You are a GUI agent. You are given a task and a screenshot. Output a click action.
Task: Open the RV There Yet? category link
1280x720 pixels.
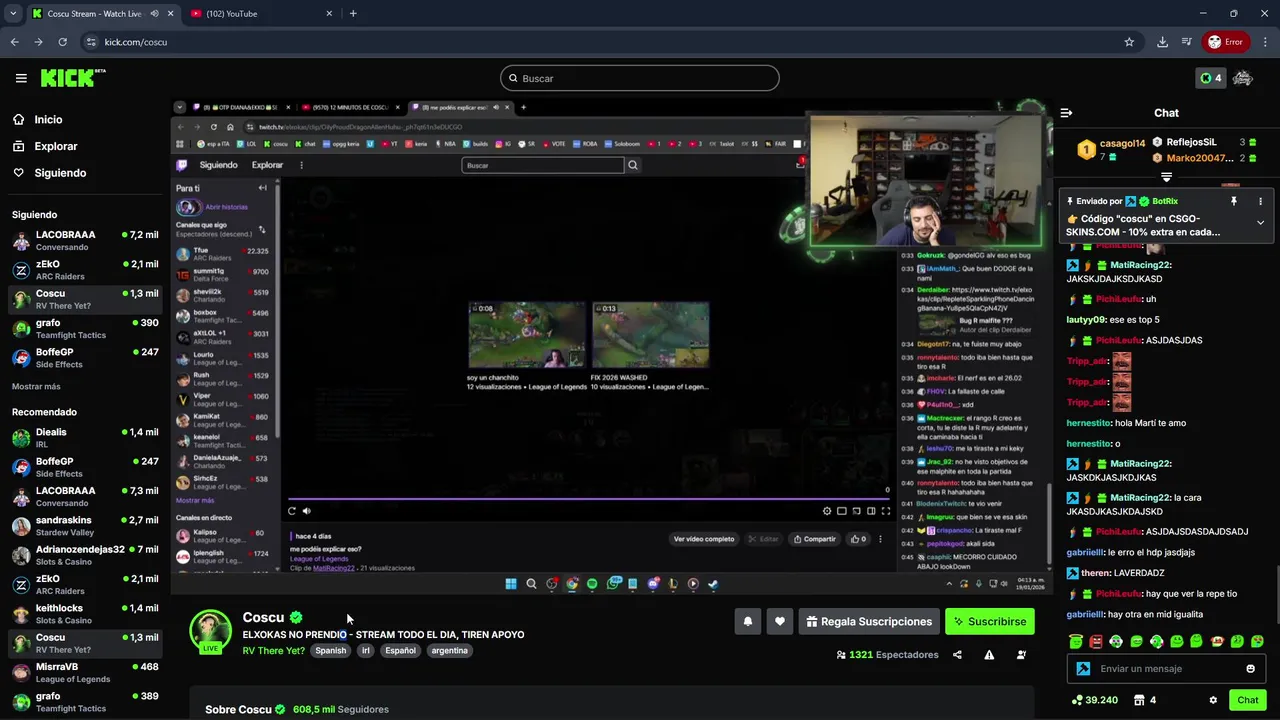point(273,651)
